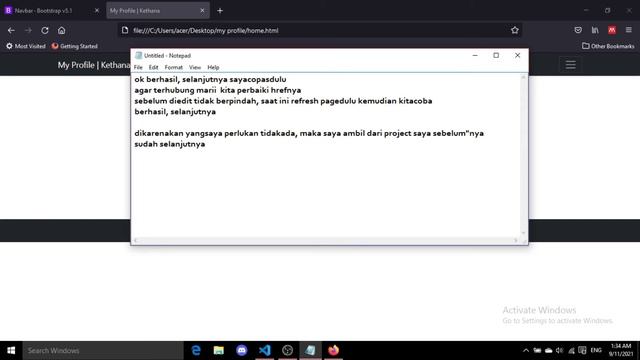Viewport: 640px width, 360px height.
Task: Open Firefox home page
Action: (x=62, y=30)
